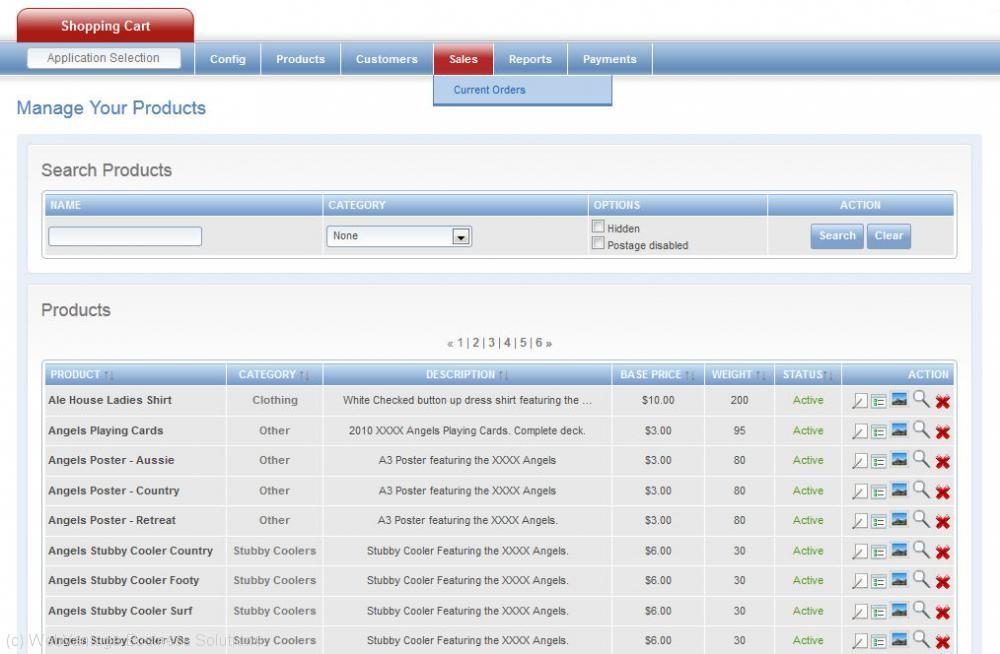
Task: Open the Category dropdown showing None
Action: point(399,236)
